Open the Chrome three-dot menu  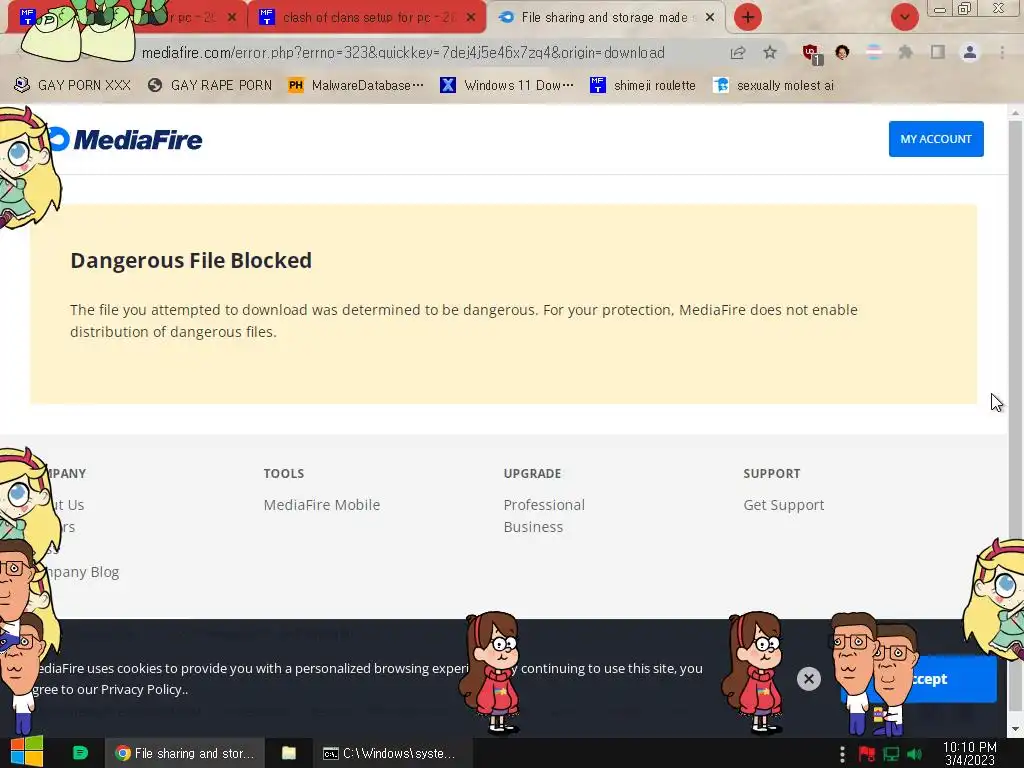[1002, 52]
